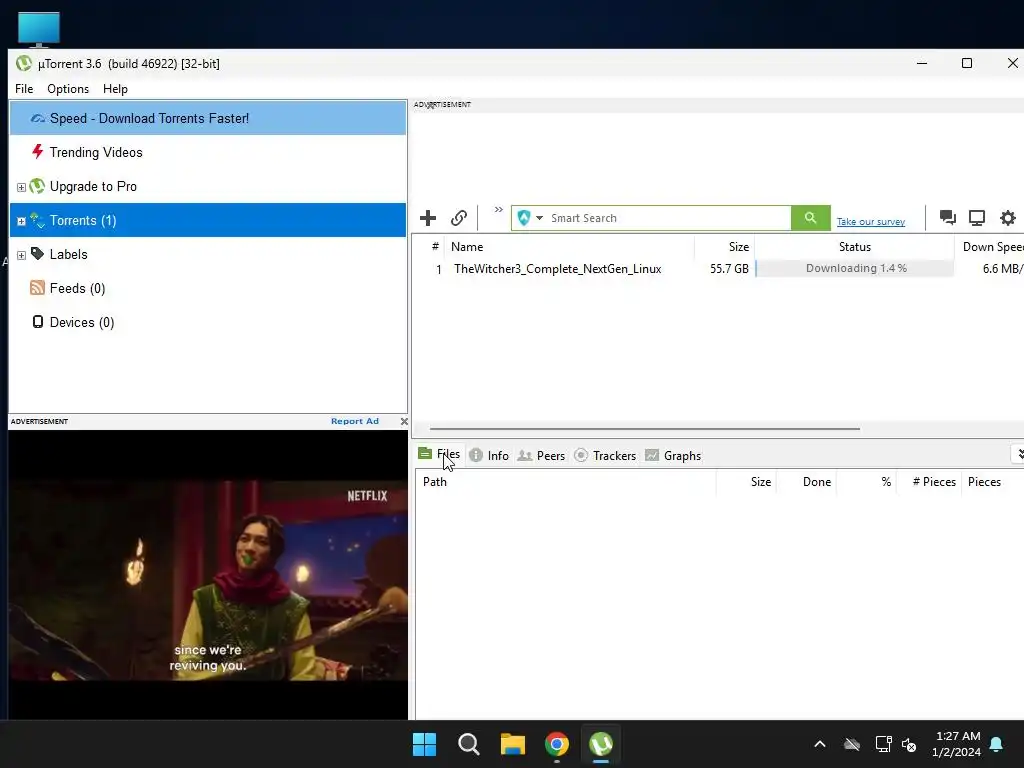Show hidden system tray icons
The image size is (1024, 768).
coord(820,744)
